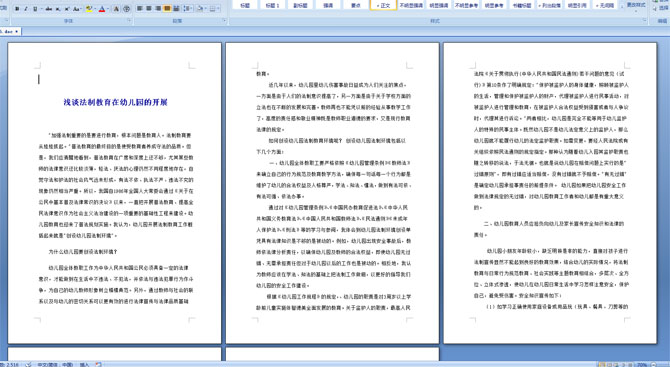670x367 pixels.
Task: Apply the 无间隔 style
Action: point(605,5)
